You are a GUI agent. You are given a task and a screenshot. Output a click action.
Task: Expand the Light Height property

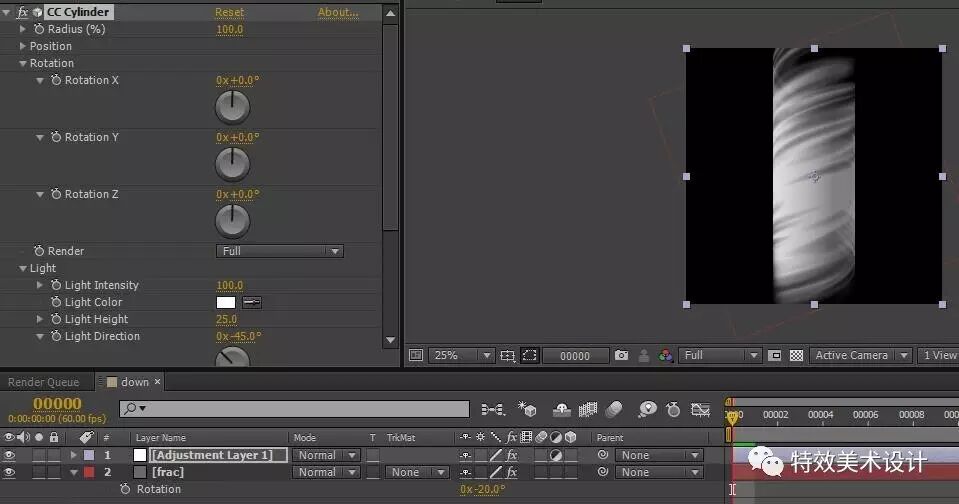(x=40, y=319)
